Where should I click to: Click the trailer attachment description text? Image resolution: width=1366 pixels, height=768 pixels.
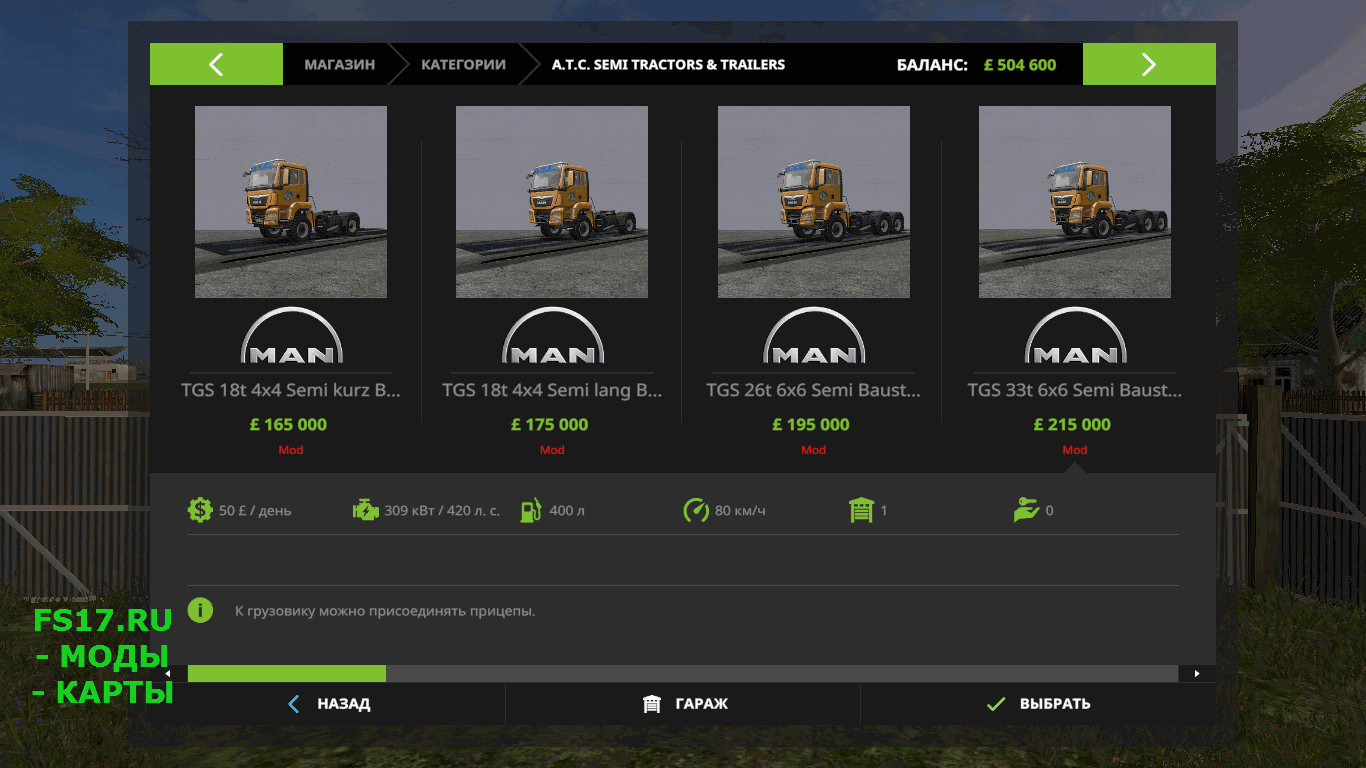click(x=385, y=610)
